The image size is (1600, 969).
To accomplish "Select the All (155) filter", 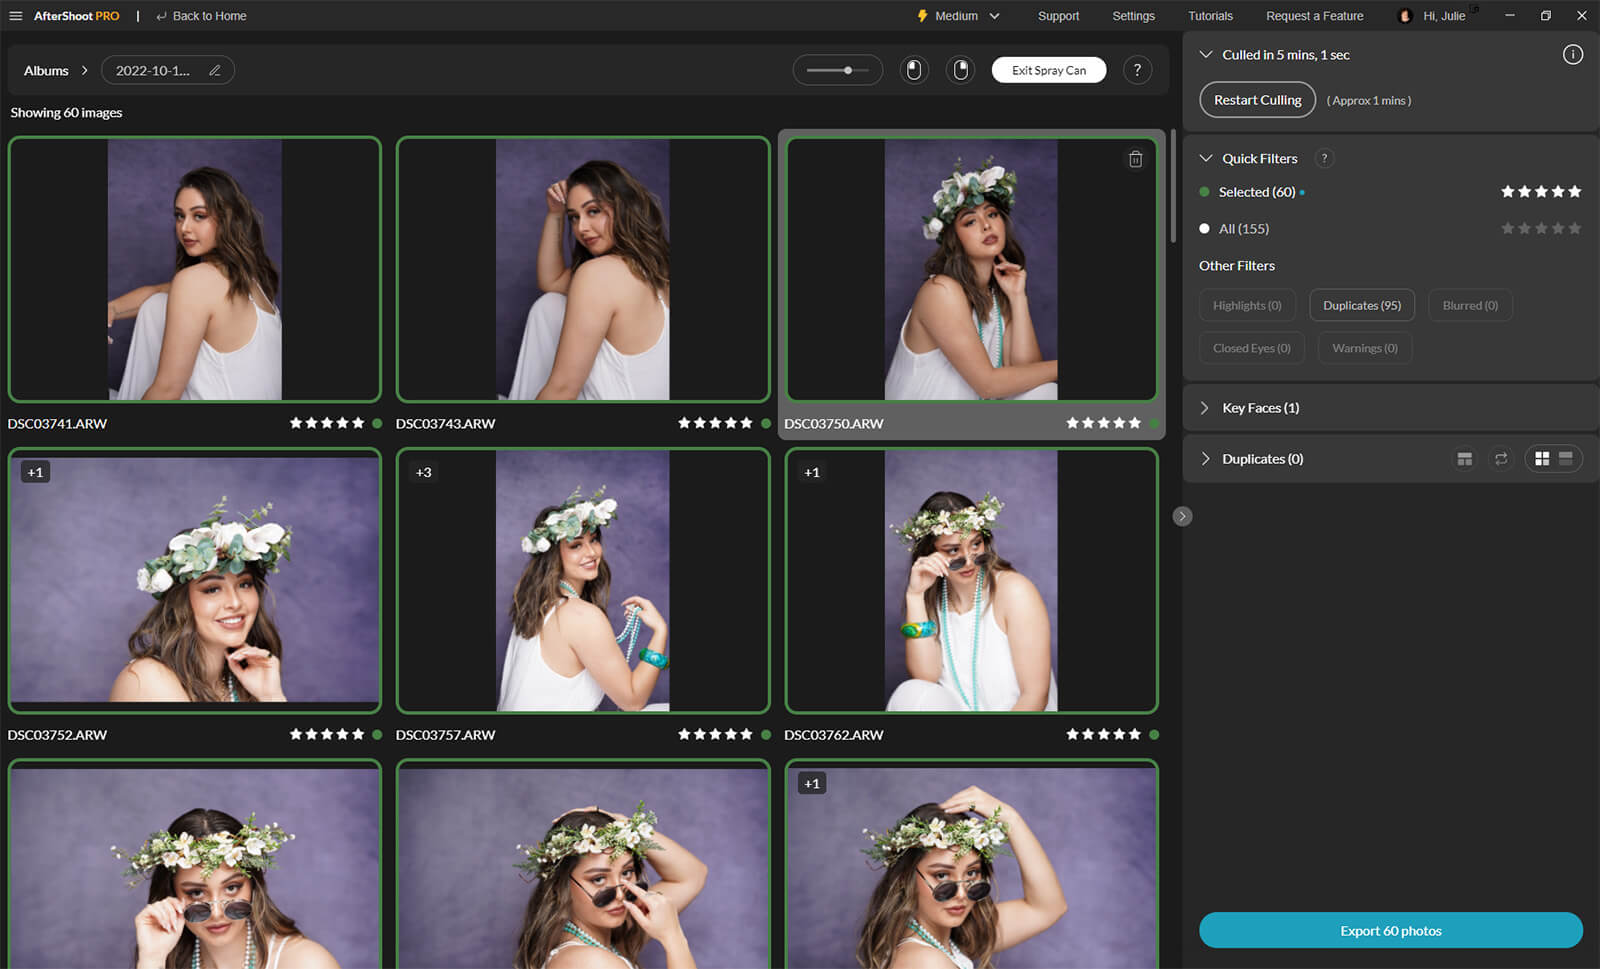I will tap(1243, 229).
